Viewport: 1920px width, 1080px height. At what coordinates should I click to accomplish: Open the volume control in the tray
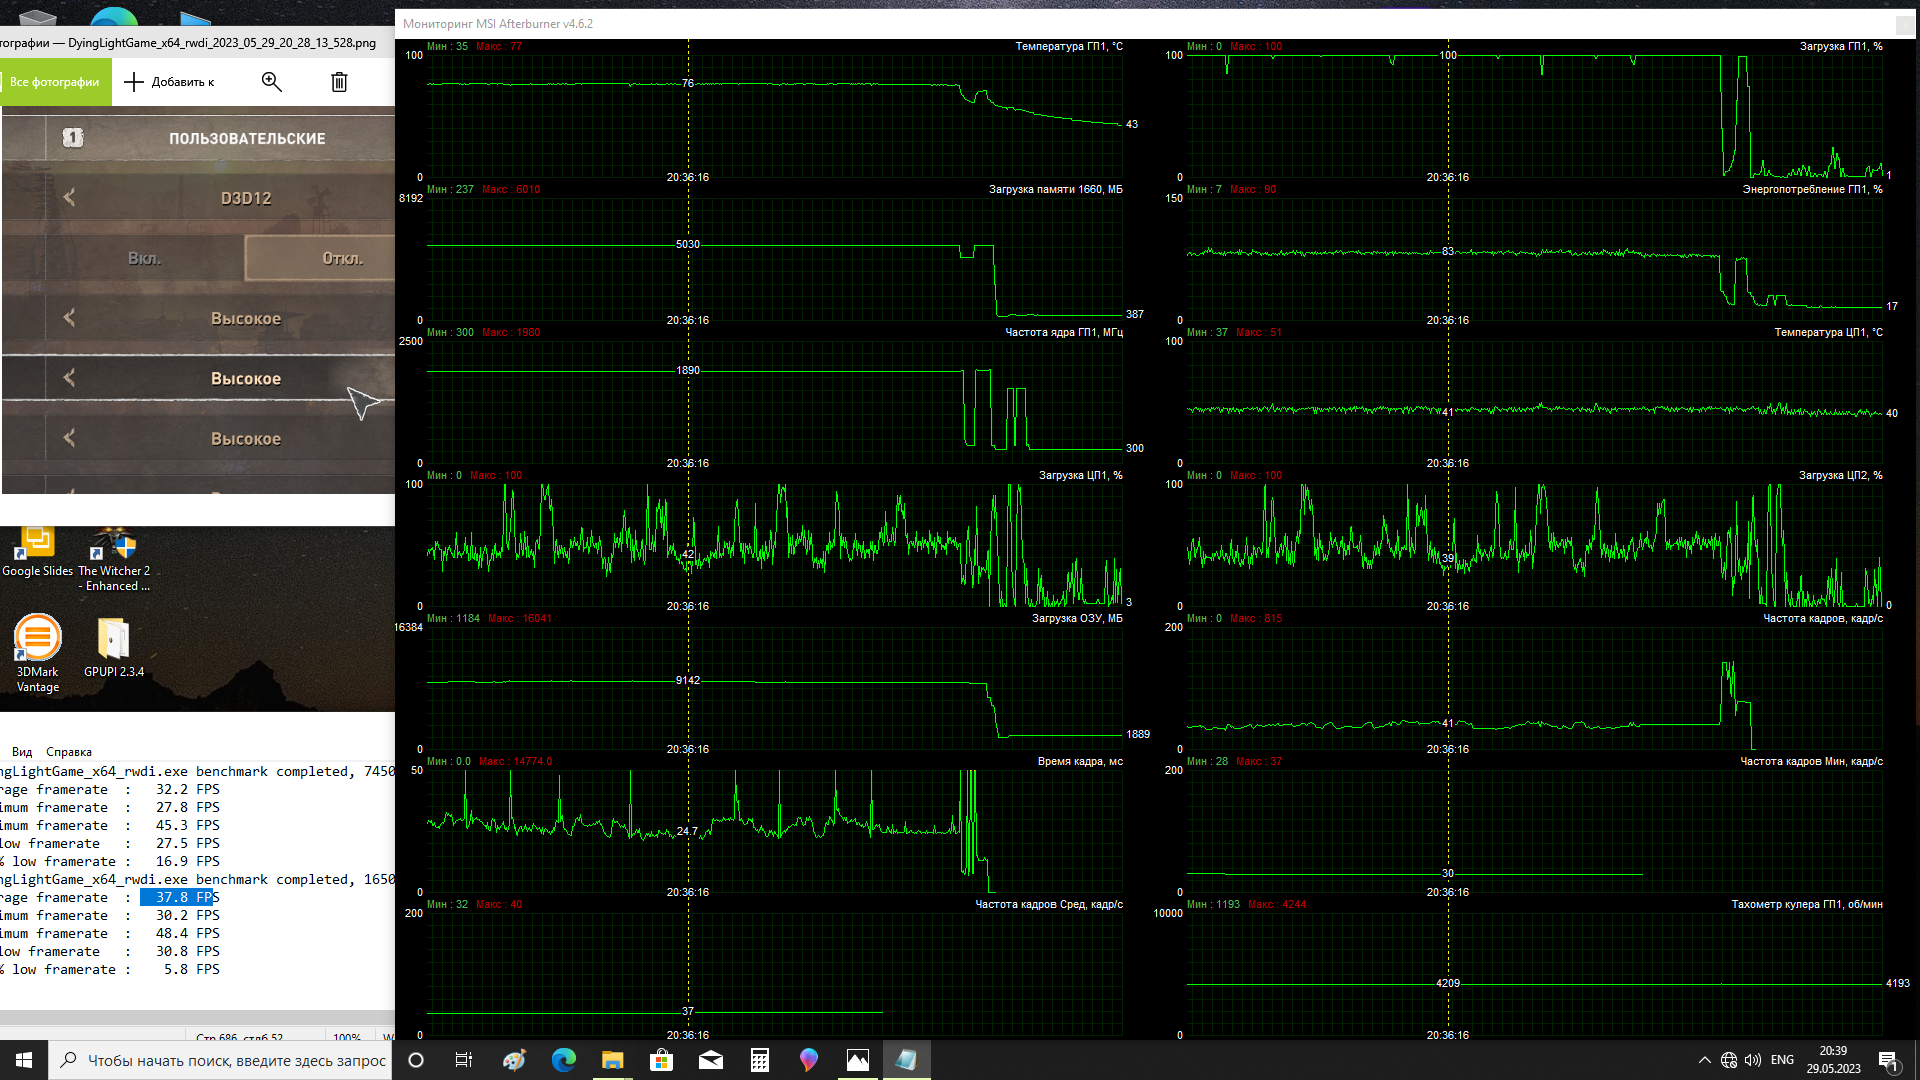coord(1753,1060)
